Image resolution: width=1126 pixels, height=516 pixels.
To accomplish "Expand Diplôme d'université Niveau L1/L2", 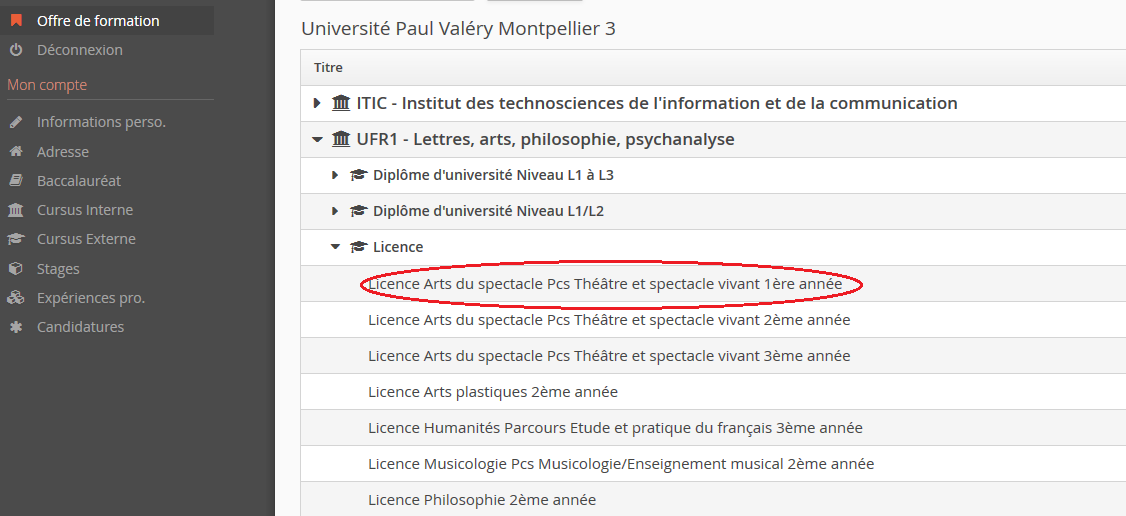I will tap(335, 211).
